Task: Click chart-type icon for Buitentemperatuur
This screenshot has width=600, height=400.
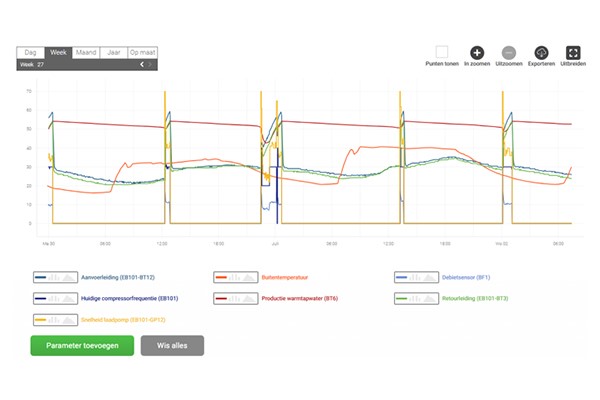Action: (236, 277)
